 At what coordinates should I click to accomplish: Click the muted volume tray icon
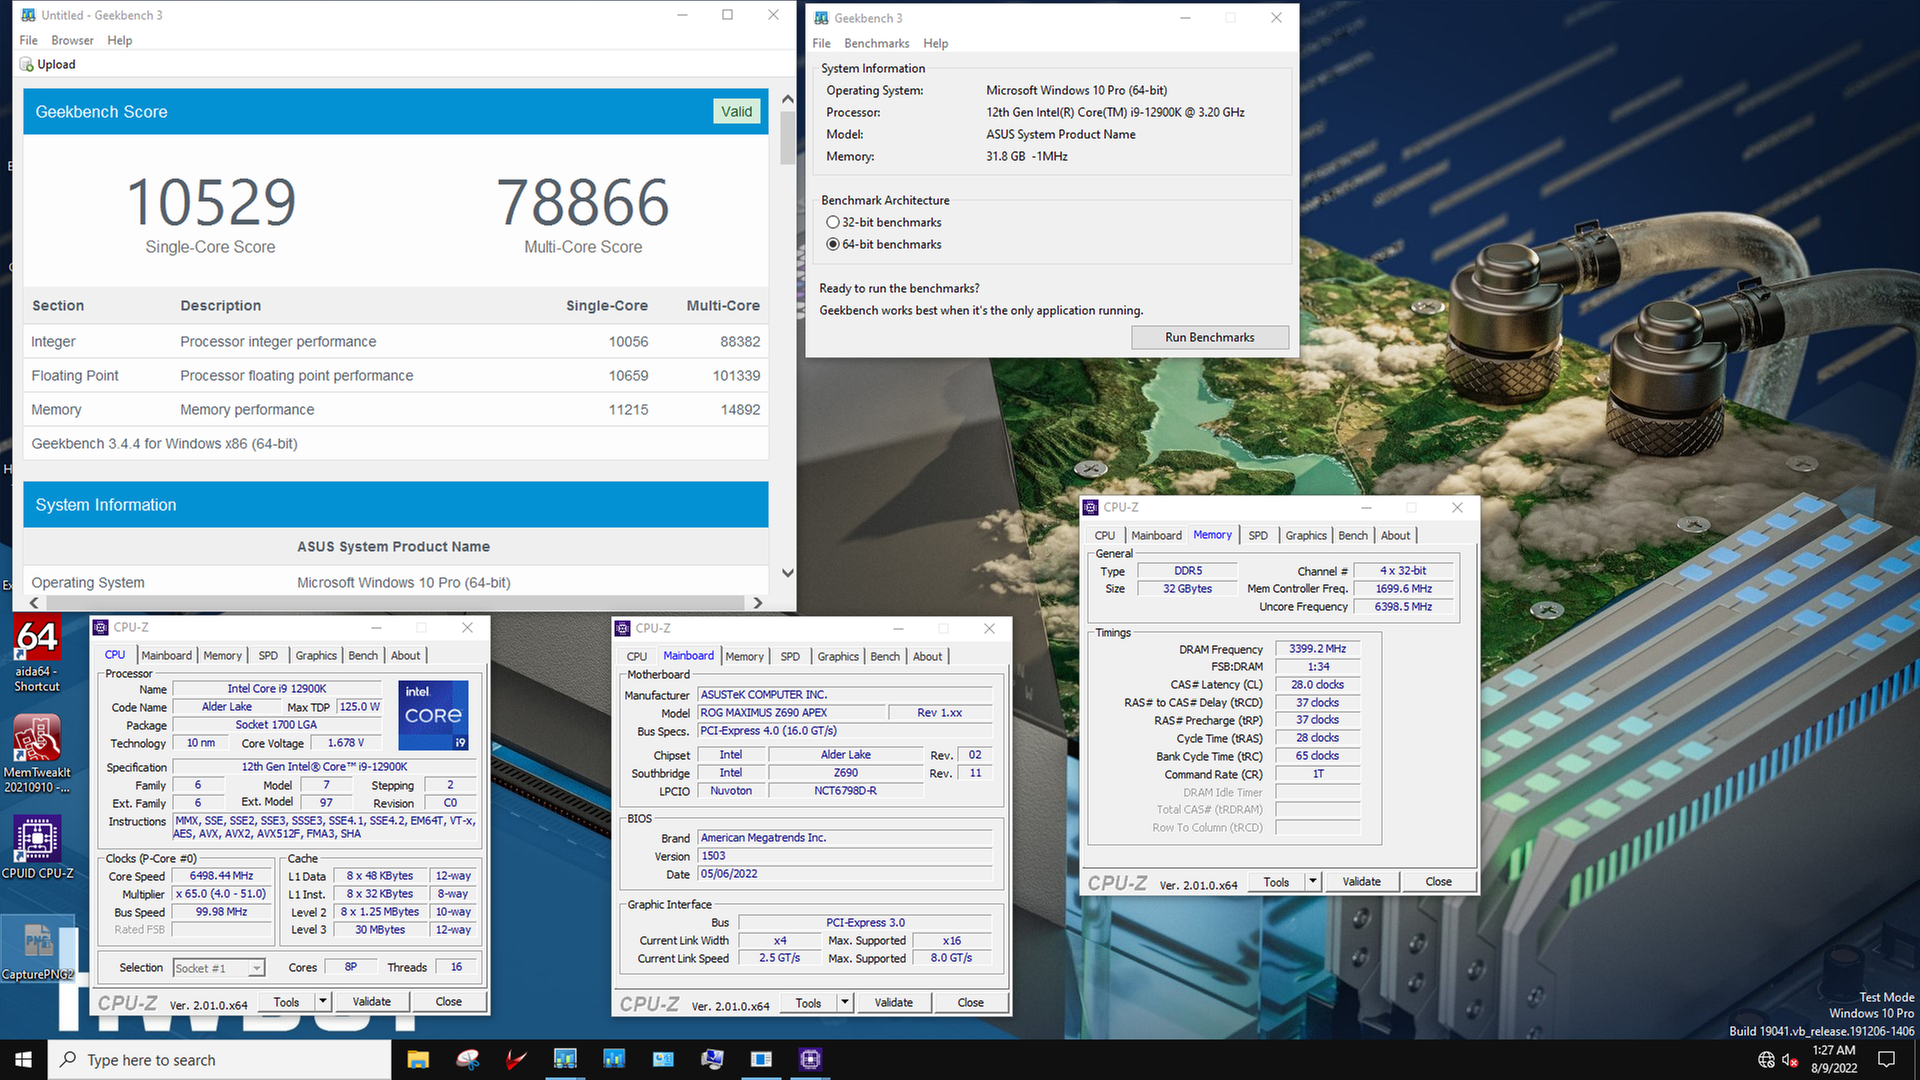point(1790,1060)
